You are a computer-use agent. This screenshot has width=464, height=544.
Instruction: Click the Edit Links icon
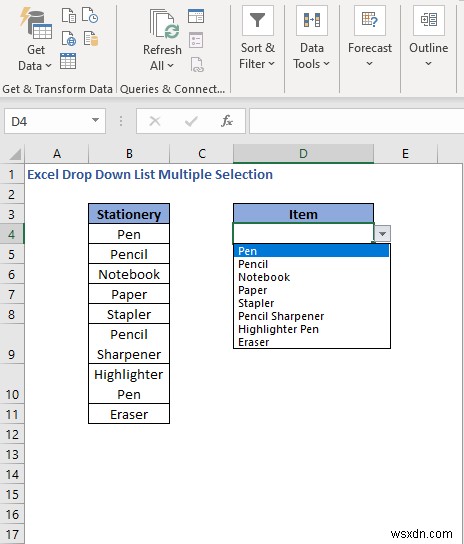(x=197, y=65)
